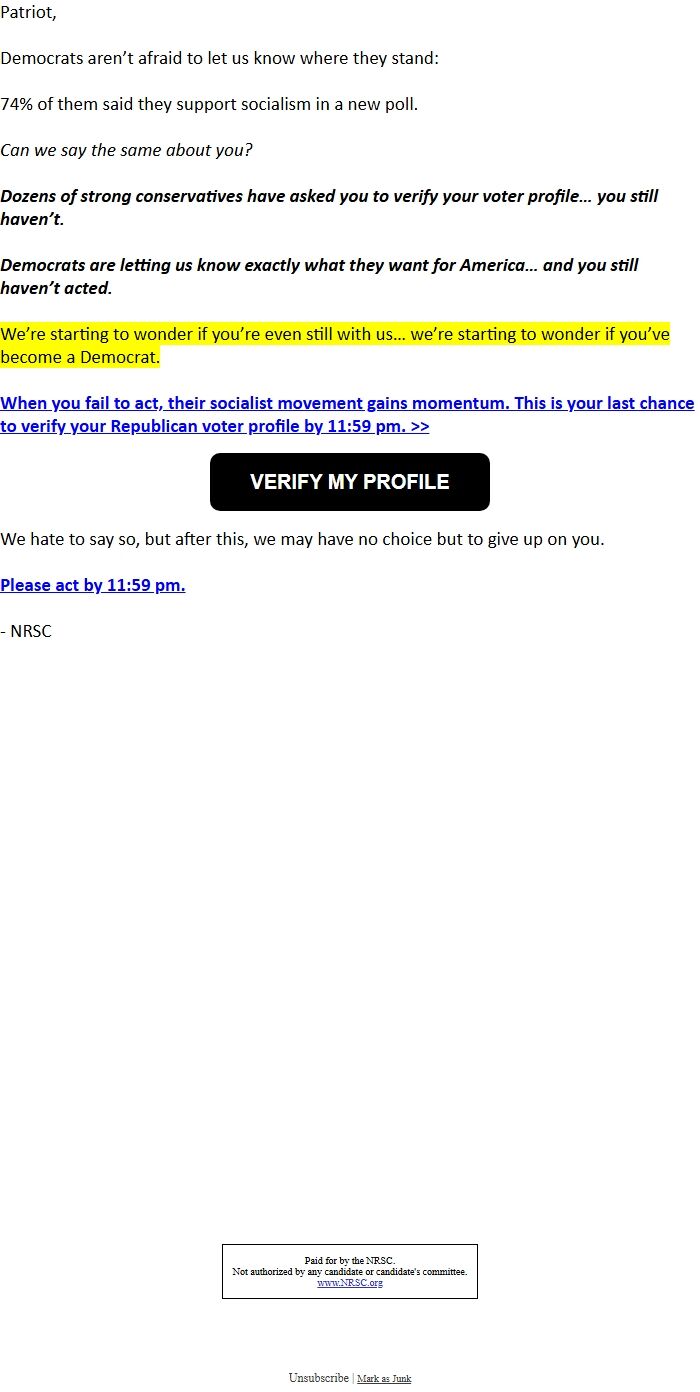Click the yellow highlighted 'become a Democrat' sentence
Viewport: 700px width, 1392px height.
point(335,346)
